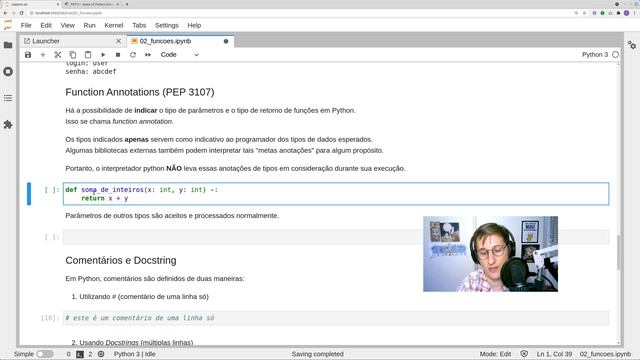Viewport: 640px width, 360px height.
Task: Click Ln 1, Col 39 position indicator
Action: click(554, 354)
